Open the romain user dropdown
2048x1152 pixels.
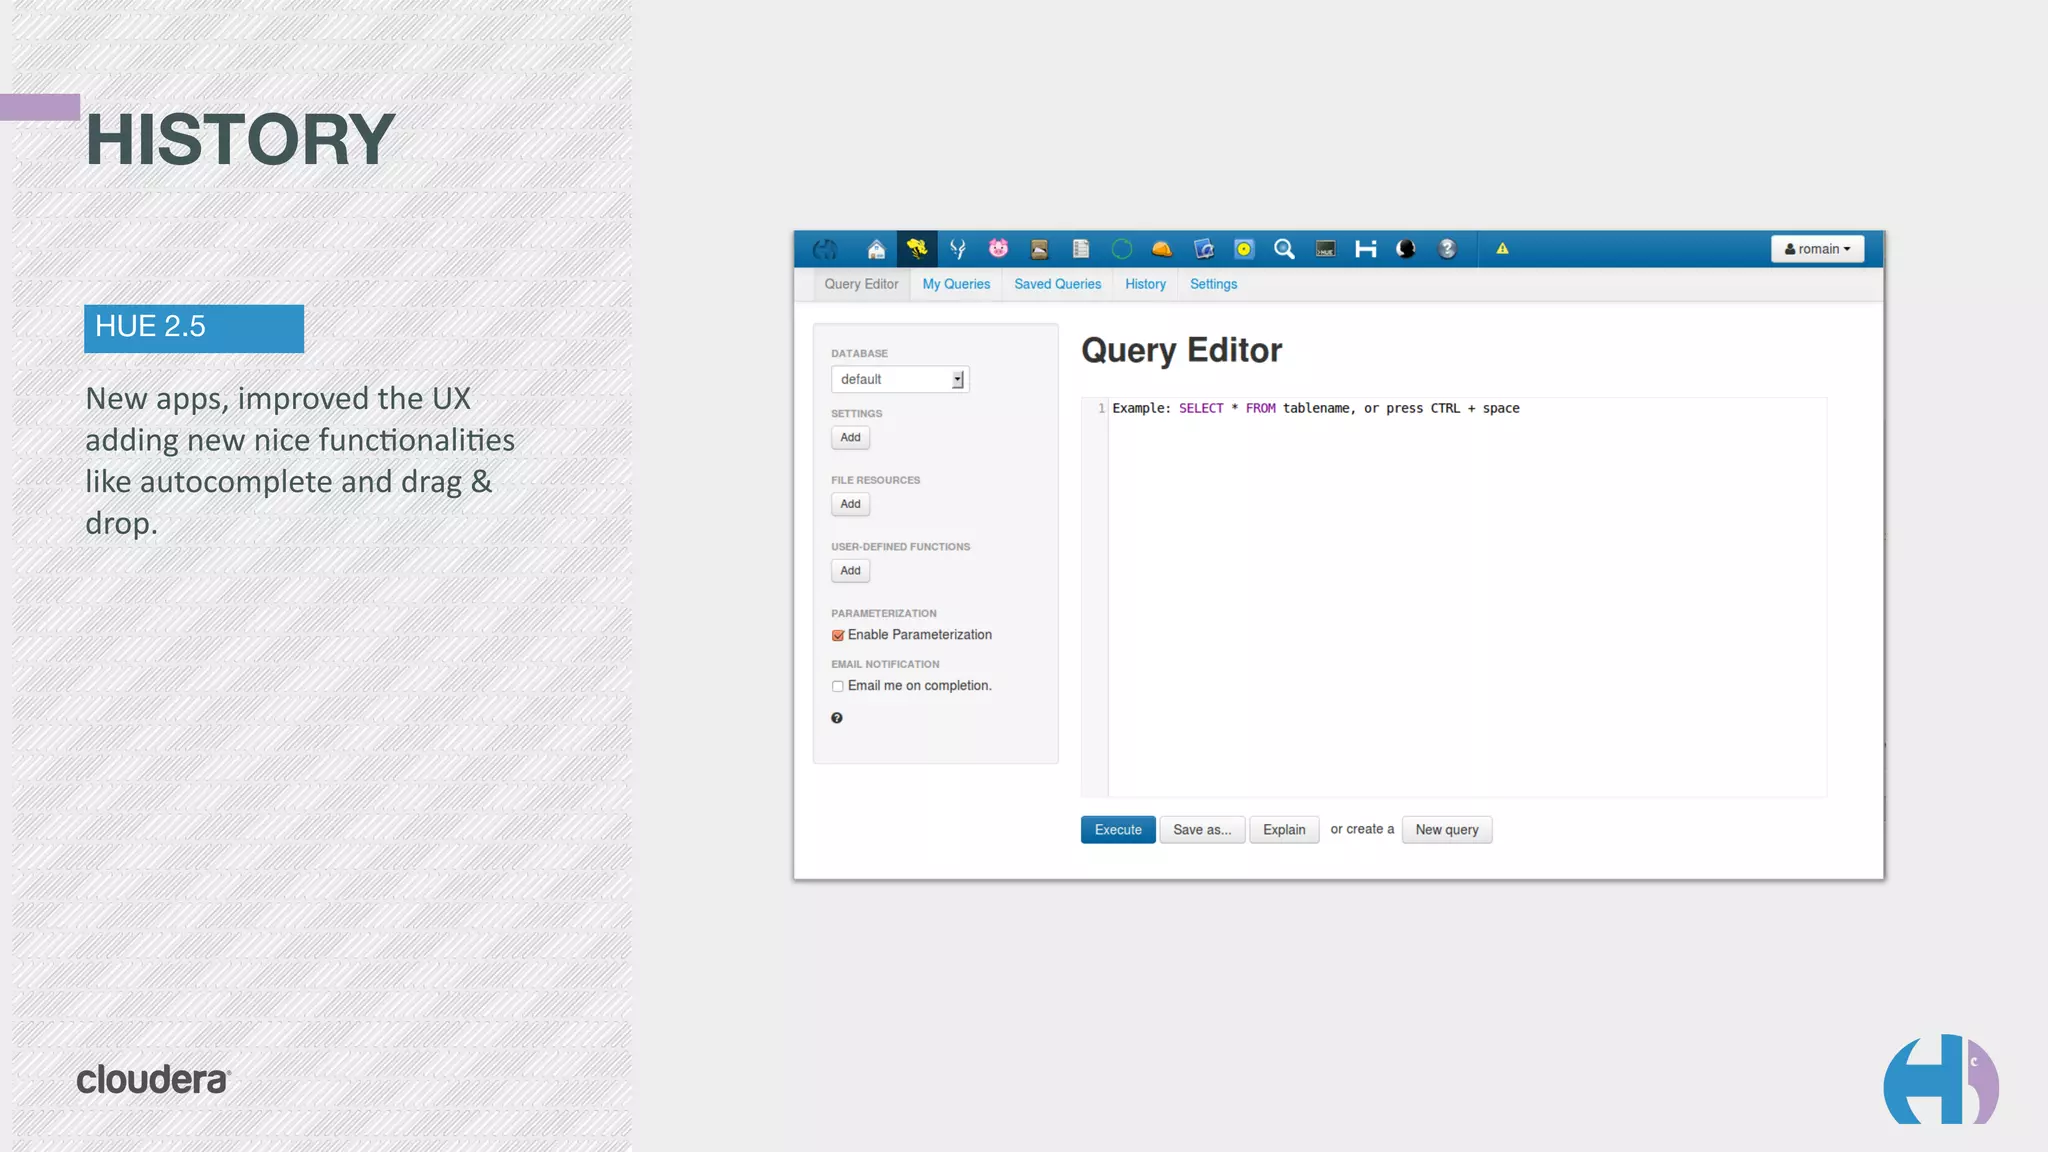(x=1817, y=249)
